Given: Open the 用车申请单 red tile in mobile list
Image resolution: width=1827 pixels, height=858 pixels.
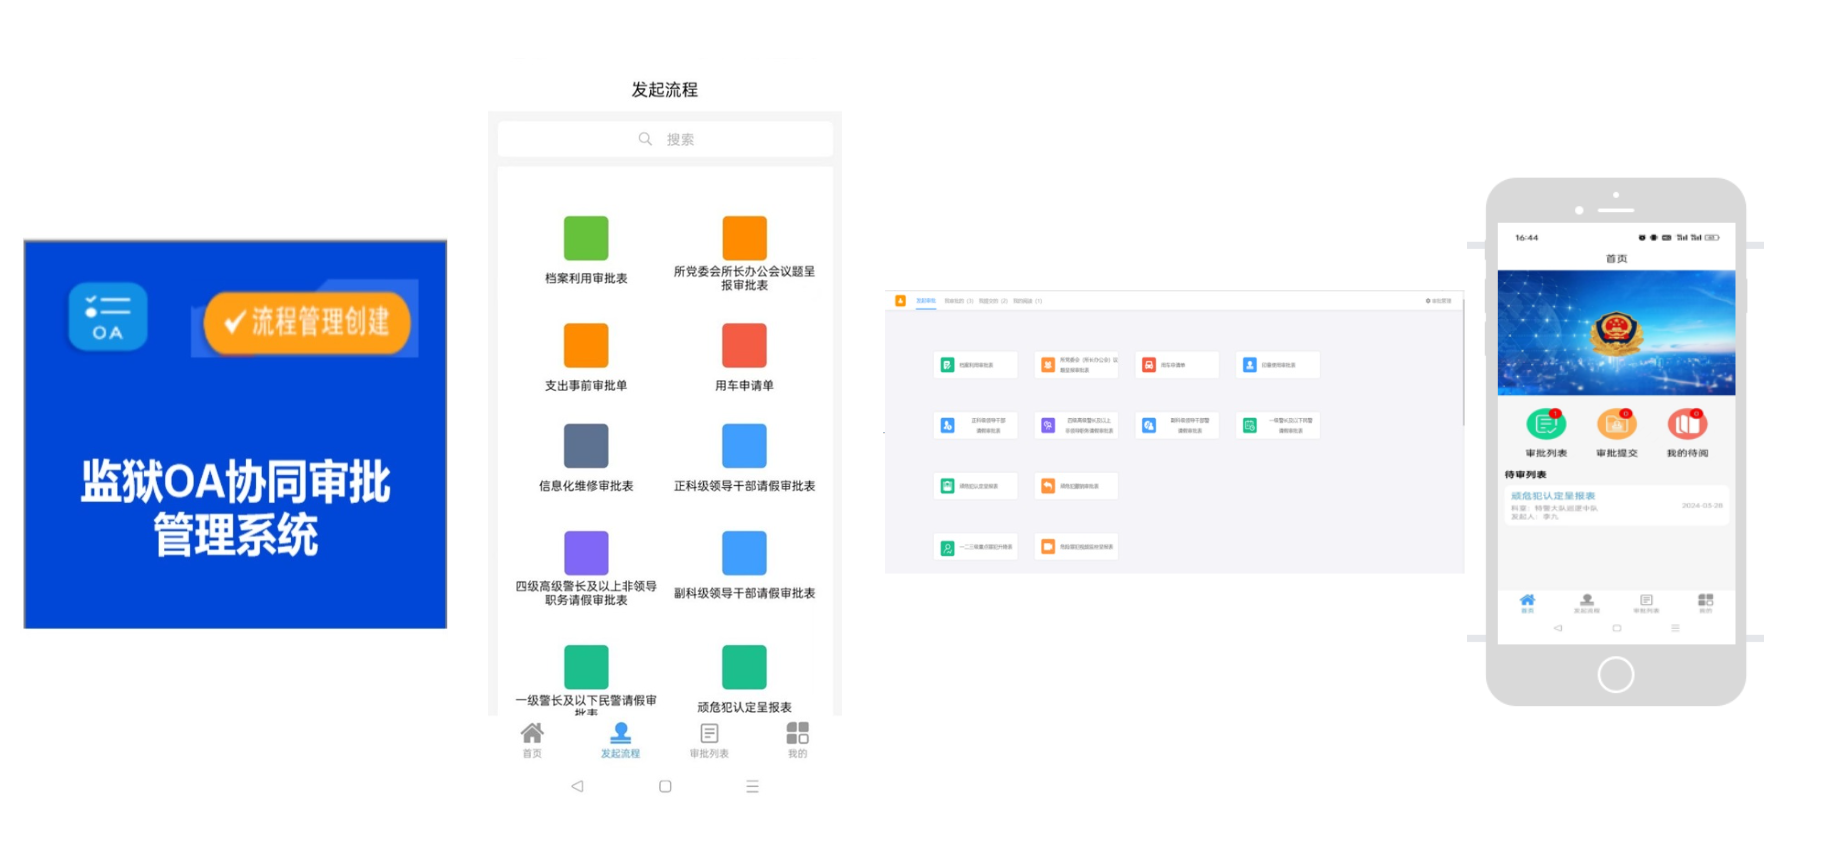Looking at the screenshot, I should 744,345.
